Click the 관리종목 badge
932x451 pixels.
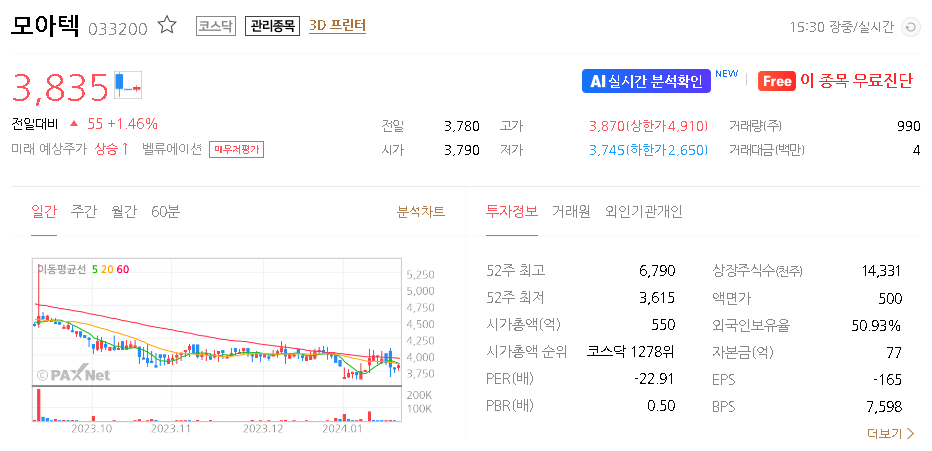click(x=272, y=26)
